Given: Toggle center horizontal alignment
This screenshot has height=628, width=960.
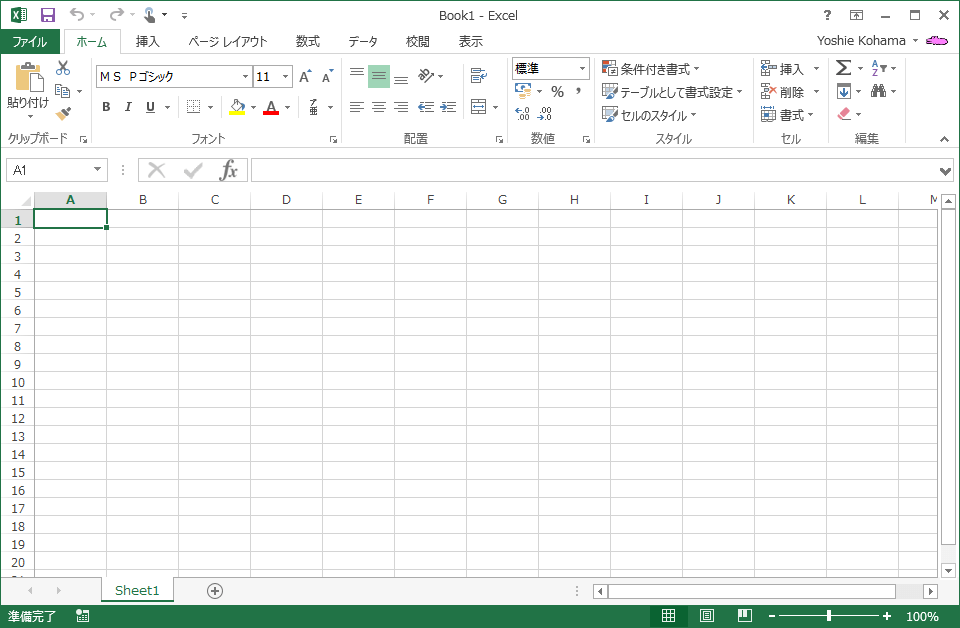Looking at the screenshot, I should pyautogui.click(x=379, y=107).
